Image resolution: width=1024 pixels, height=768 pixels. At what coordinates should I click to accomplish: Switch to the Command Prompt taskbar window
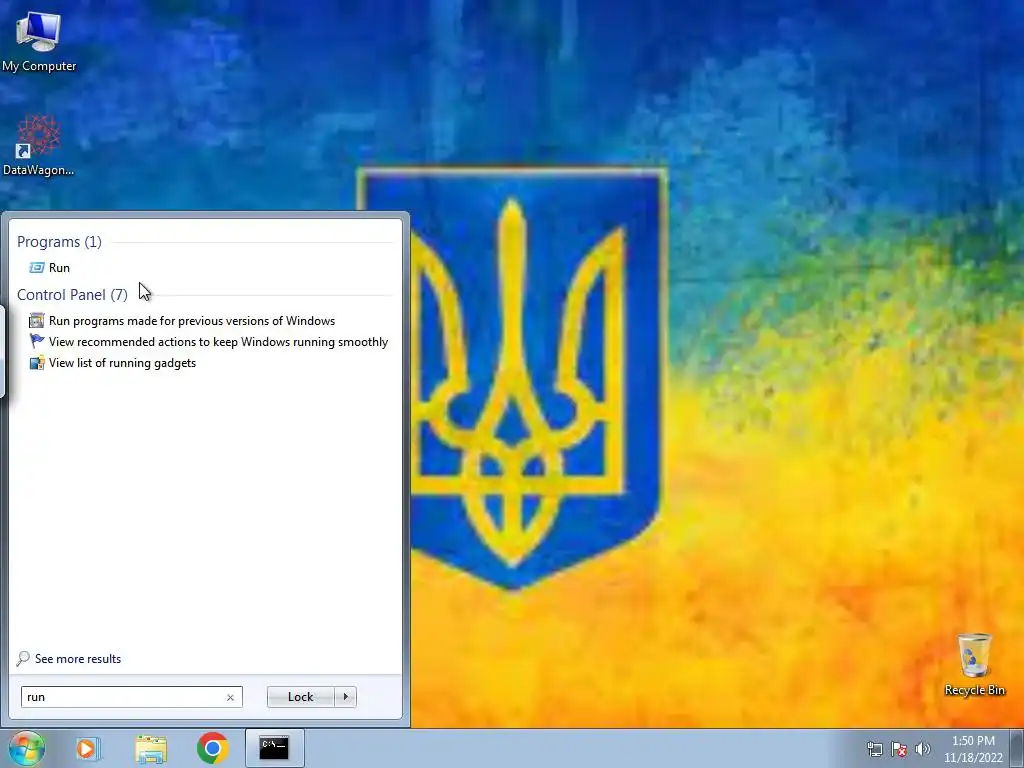point(274,748)
